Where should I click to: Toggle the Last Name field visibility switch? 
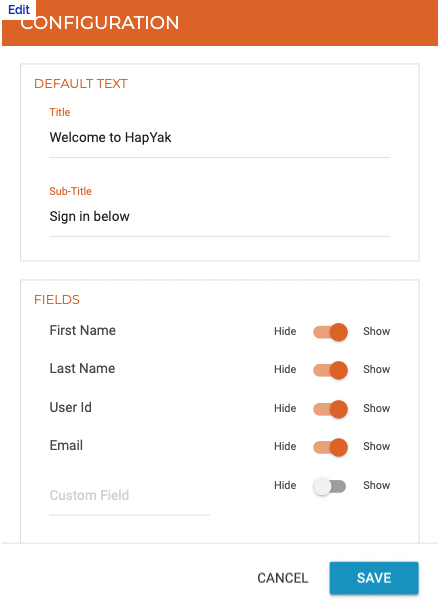(330, 370)
